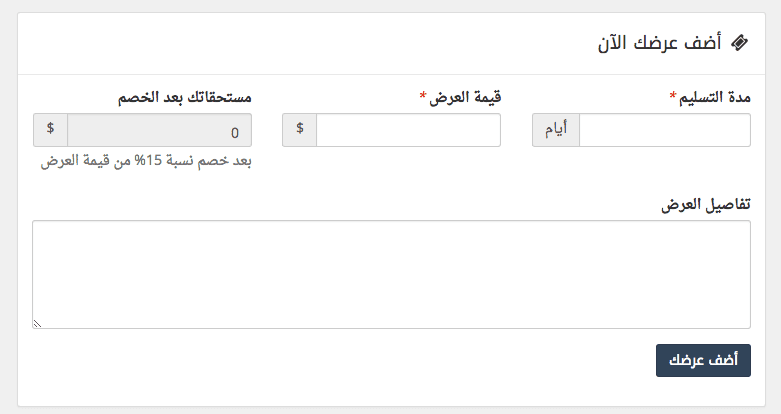Click the dollar sign beside the earnings field
Viewport: 781px width, 414px height.
coord(50,131)
